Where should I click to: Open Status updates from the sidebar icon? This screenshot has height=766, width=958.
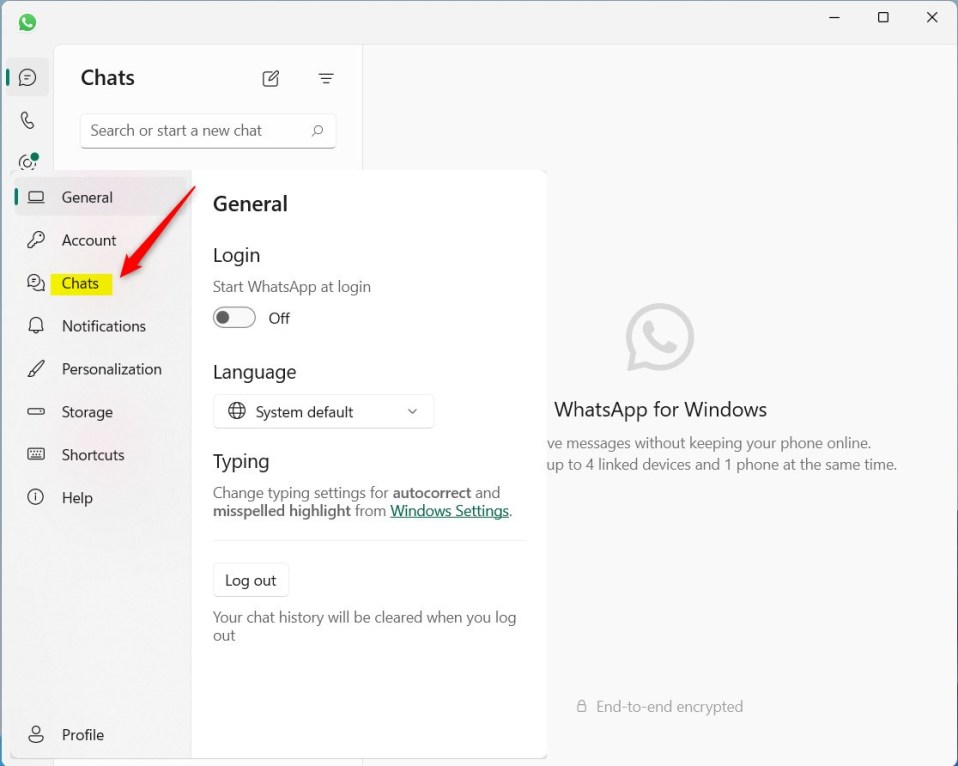point(27,161)
